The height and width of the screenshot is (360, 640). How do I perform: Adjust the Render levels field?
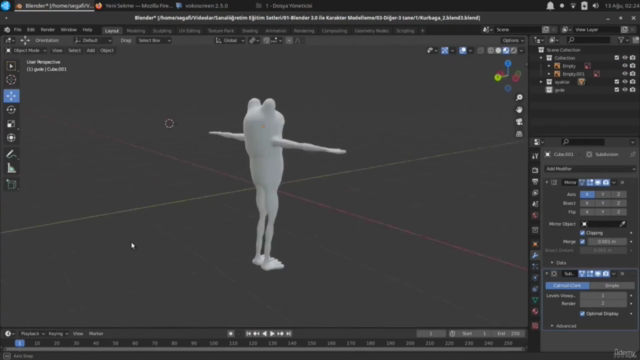coord(603,304)
